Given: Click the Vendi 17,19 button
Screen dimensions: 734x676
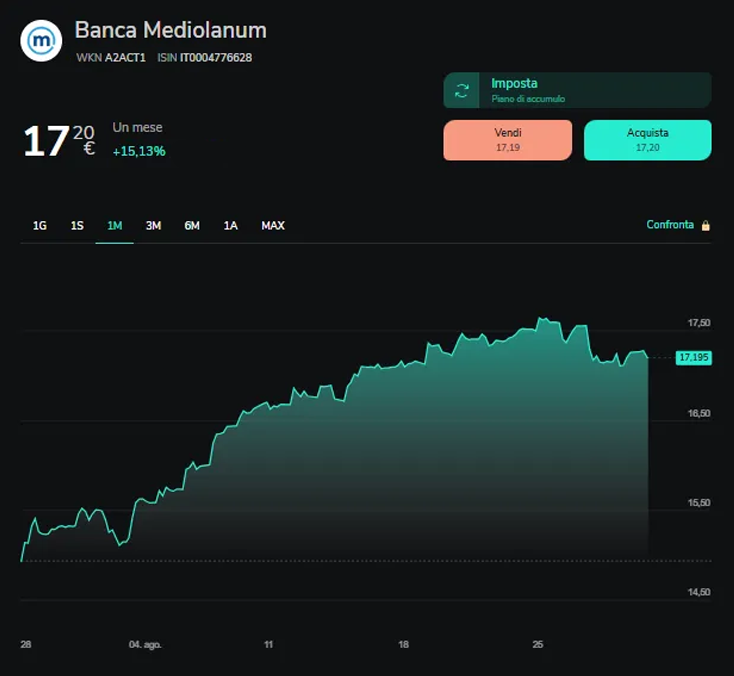Looking at the screenshot, I should (x=508, y=140).
